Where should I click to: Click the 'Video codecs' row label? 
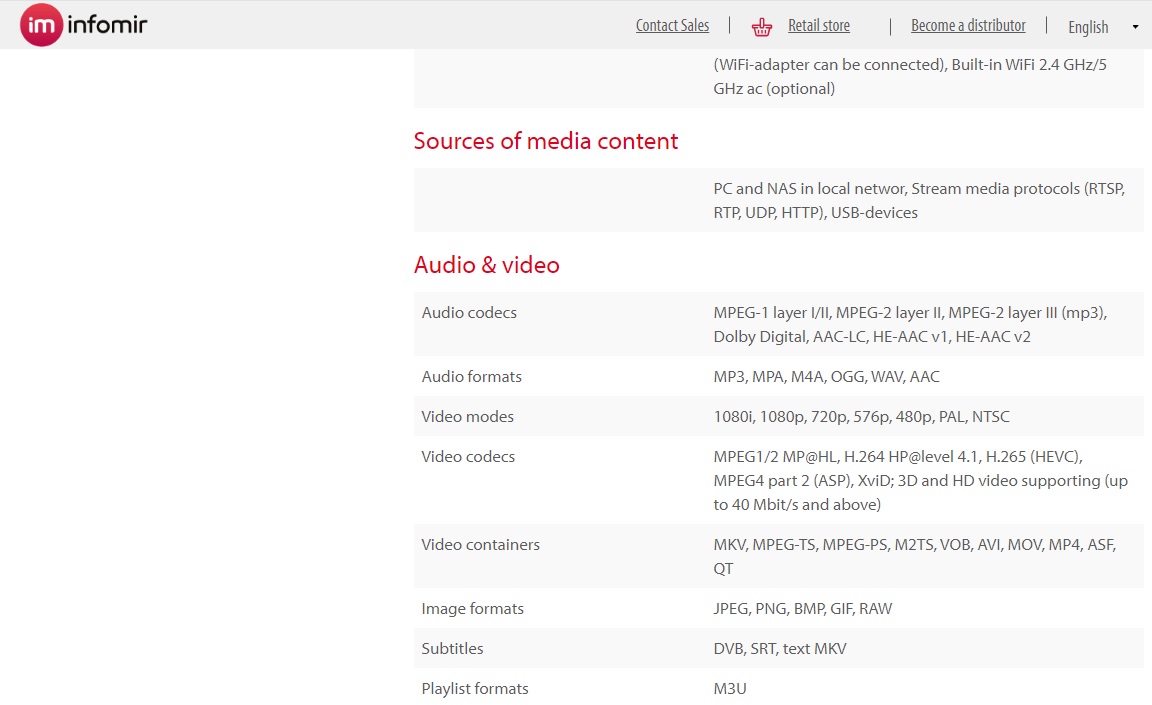click(x=468, y=457)
